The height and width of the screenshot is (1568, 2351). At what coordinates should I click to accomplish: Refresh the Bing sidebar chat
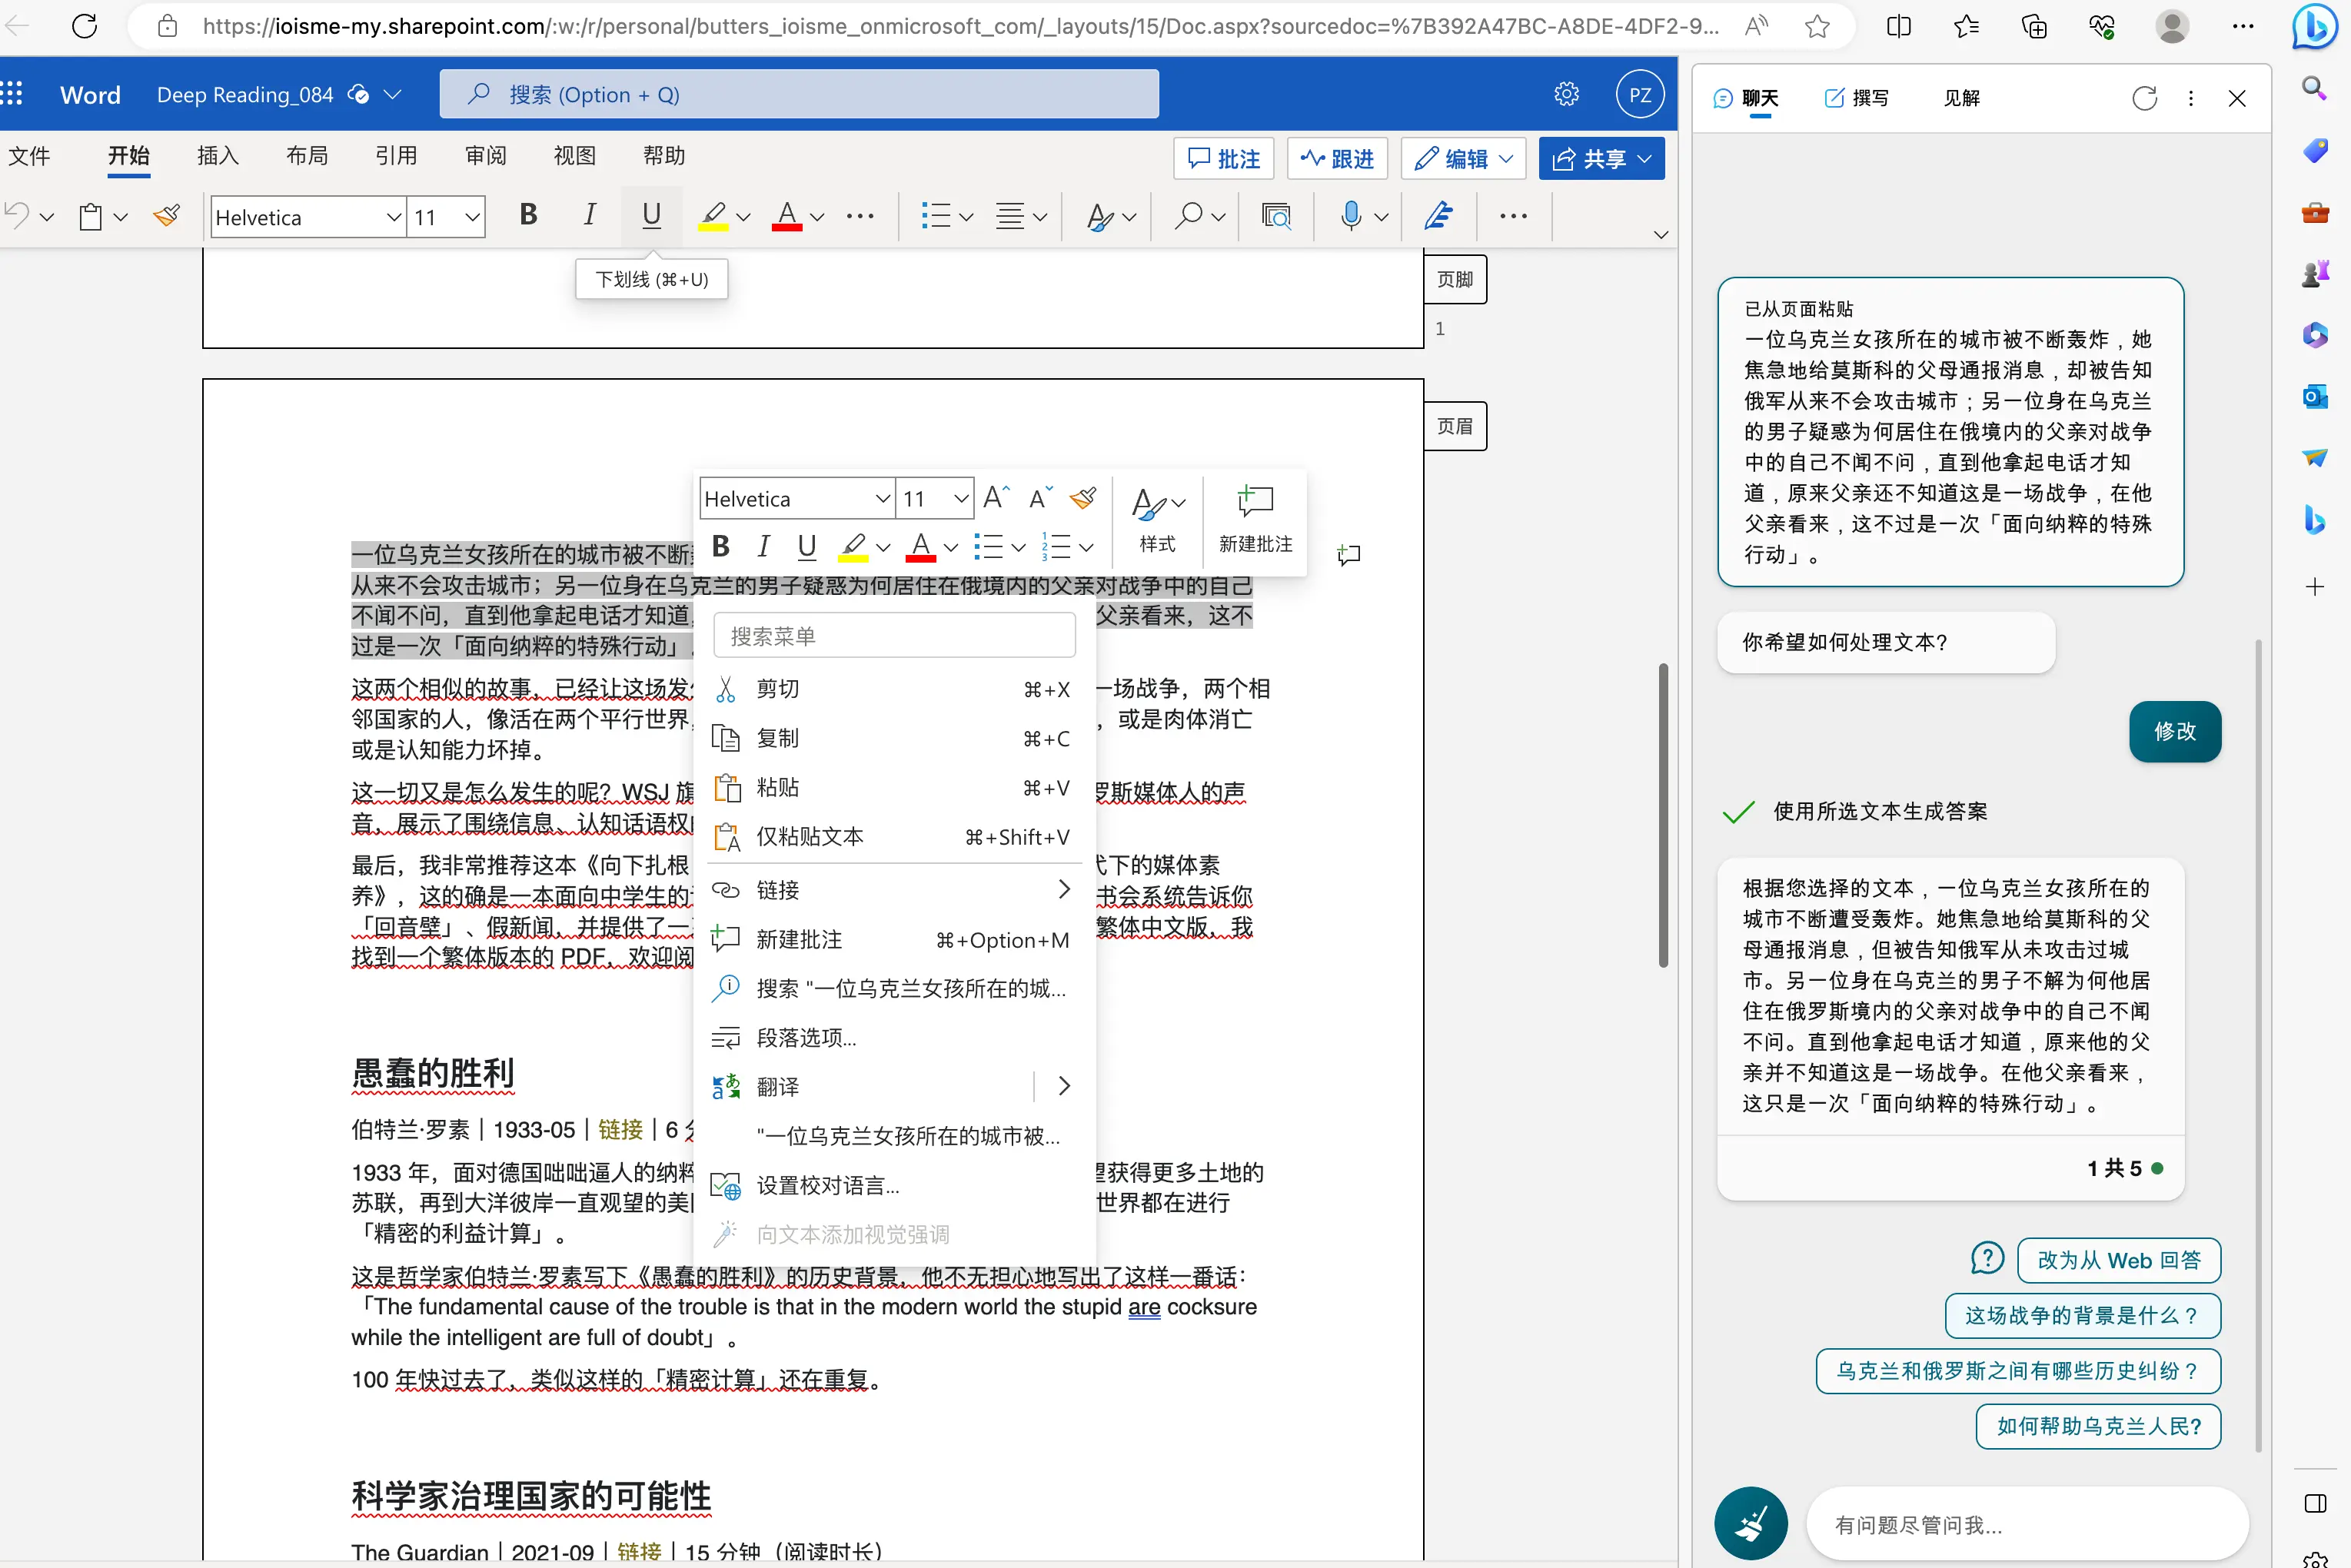coord(2144,98)
